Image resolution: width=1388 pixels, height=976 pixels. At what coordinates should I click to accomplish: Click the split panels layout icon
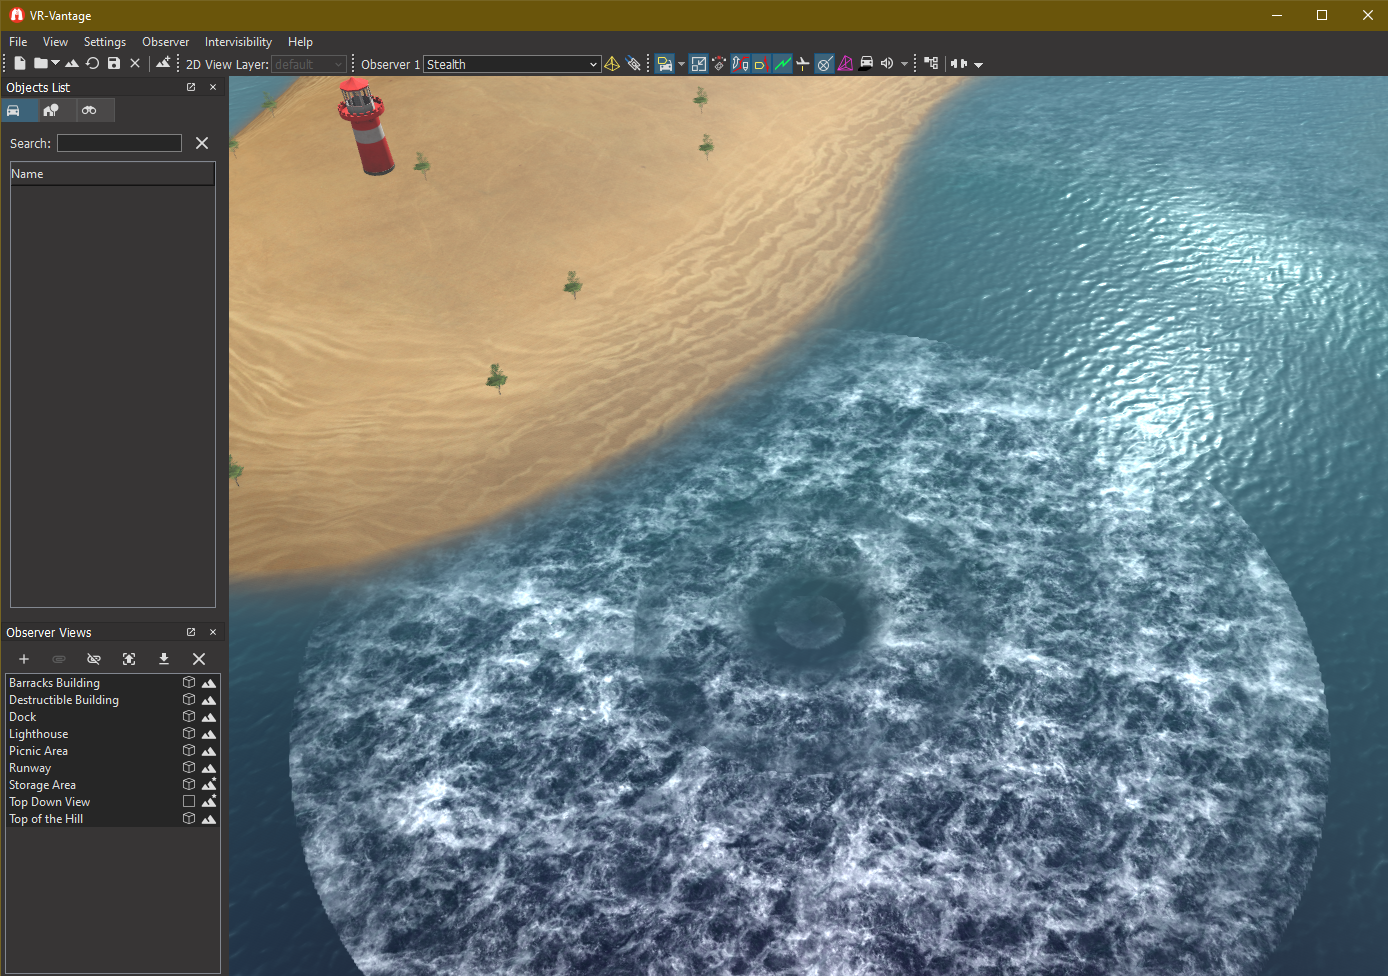coord(959,63)
